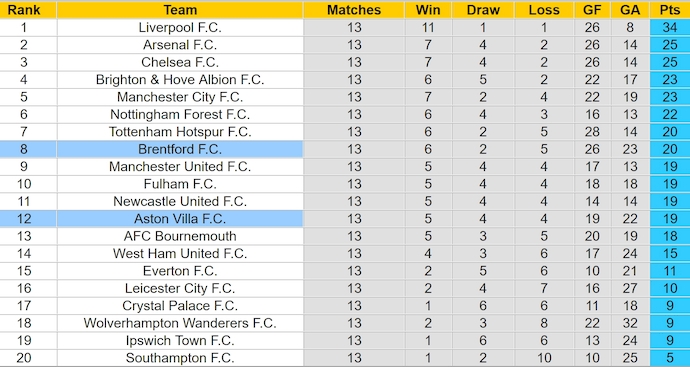Click the Rank column header
690x367 pixels.
pos(24,10)
